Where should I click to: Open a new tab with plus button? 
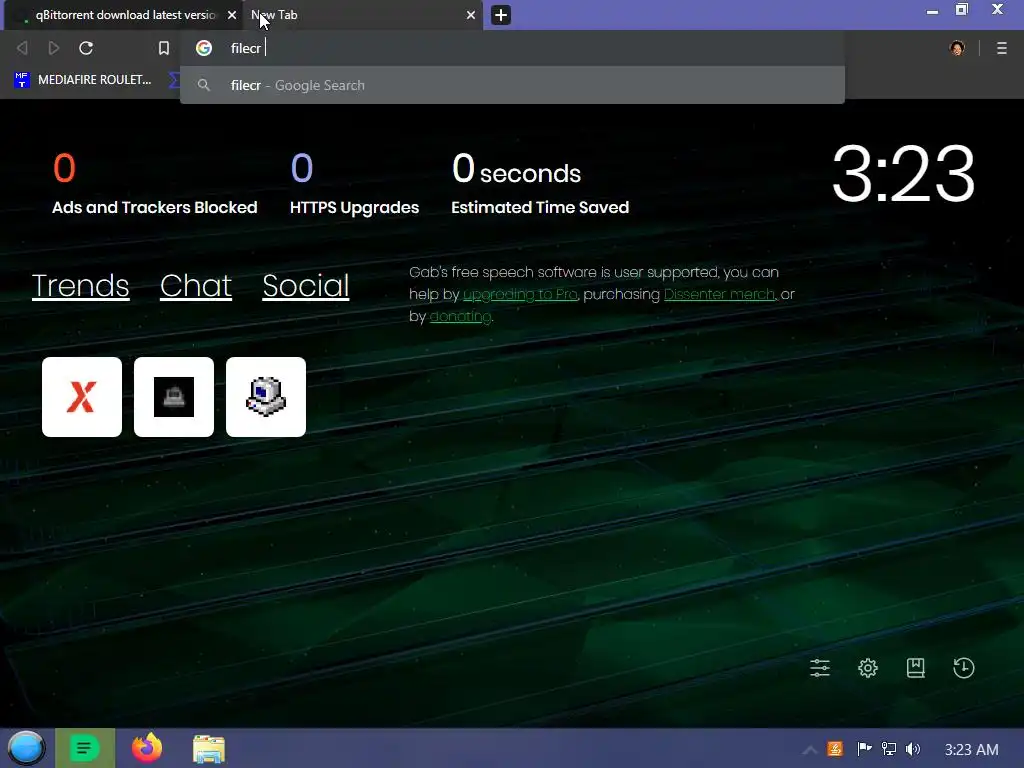501,15
